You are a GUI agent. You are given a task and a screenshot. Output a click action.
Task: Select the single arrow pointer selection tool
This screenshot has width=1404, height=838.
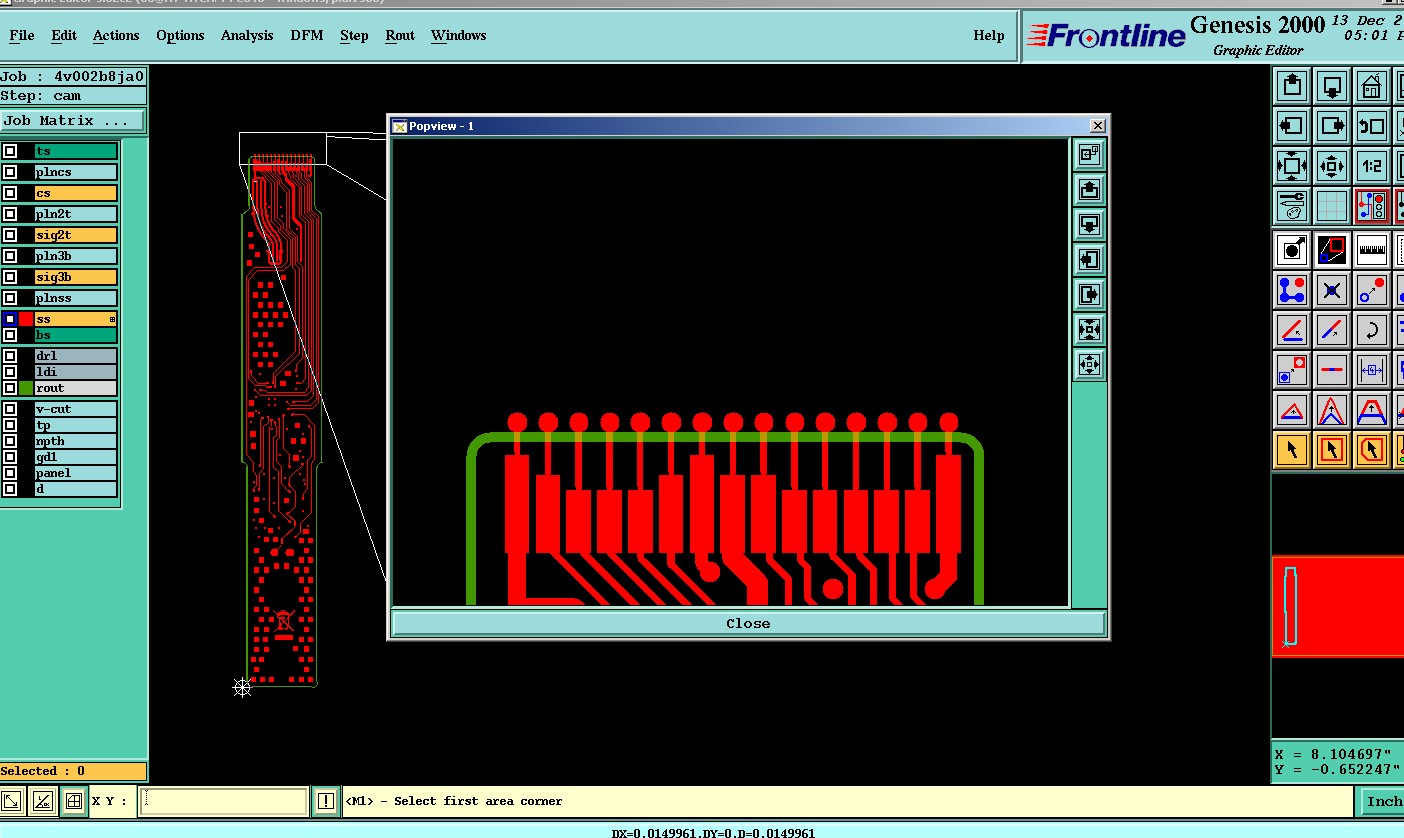(x=1292, y=450)
